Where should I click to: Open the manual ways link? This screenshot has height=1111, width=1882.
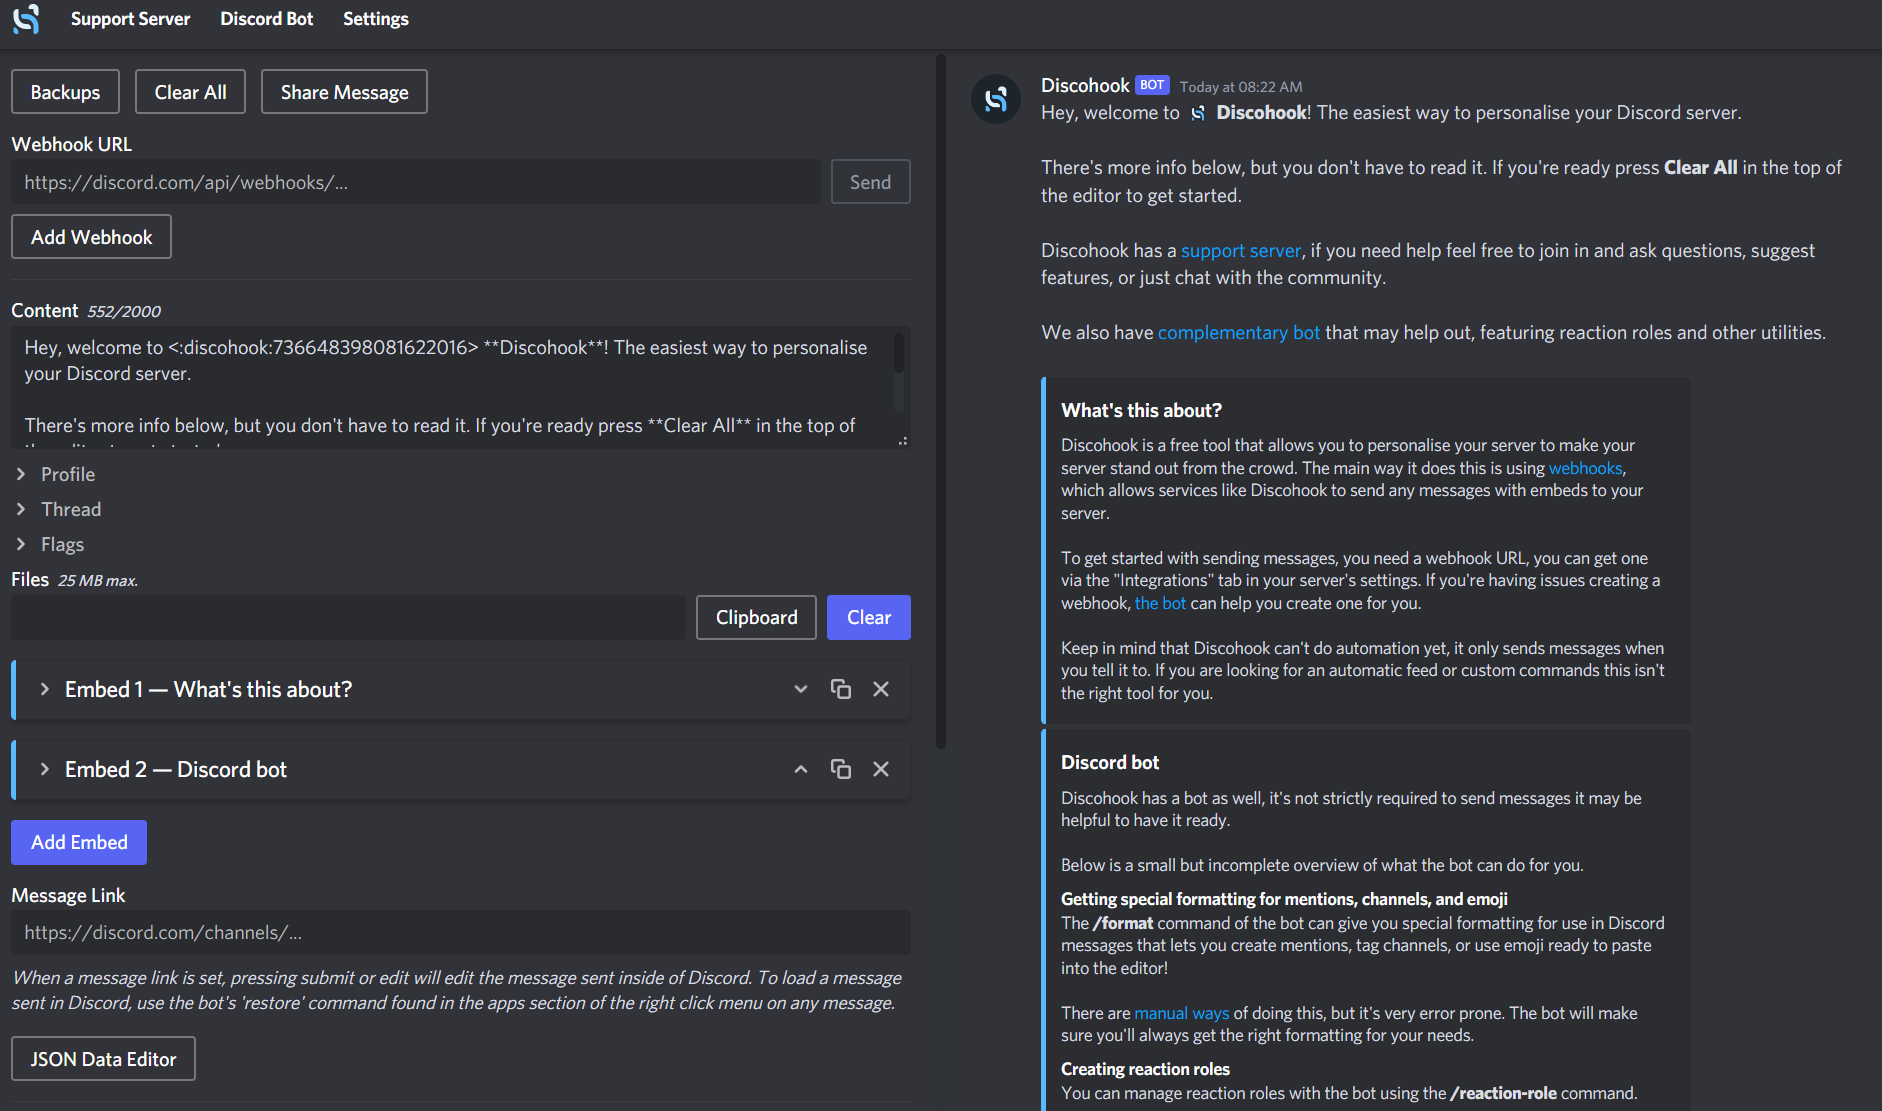click(1182, 1013)
